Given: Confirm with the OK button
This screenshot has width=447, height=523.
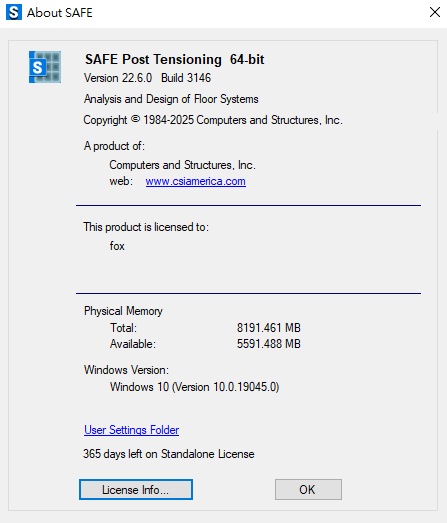Looking at the screenshot, I should tap(308, 489).
